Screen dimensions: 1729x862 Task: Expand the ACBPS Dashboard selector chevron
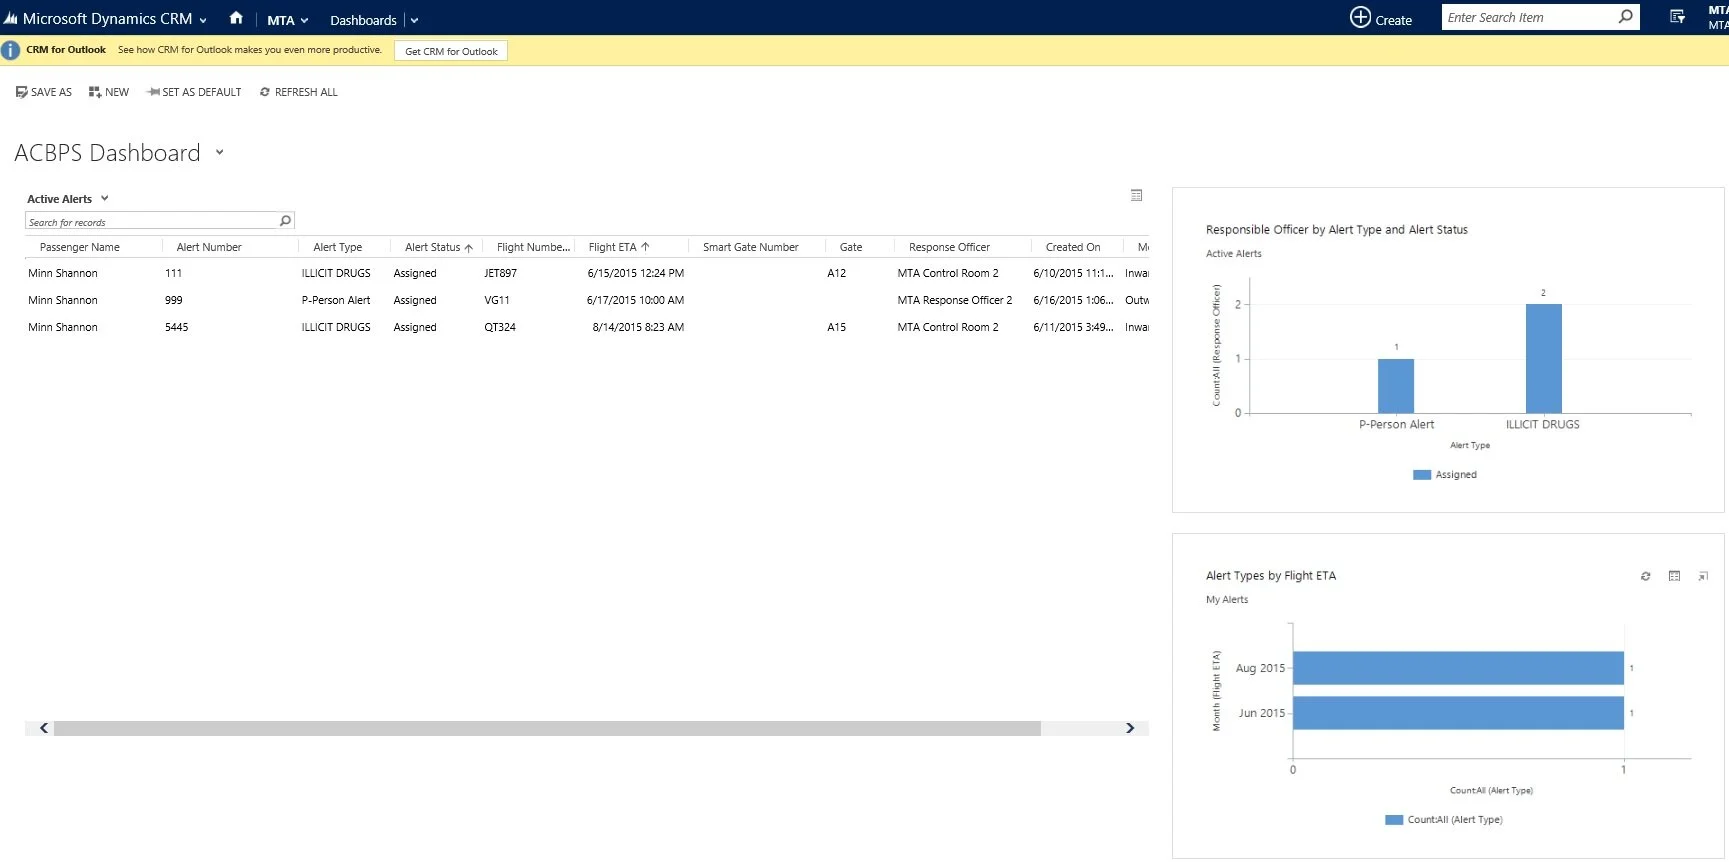pyautogui.click(x=219, y=153)
